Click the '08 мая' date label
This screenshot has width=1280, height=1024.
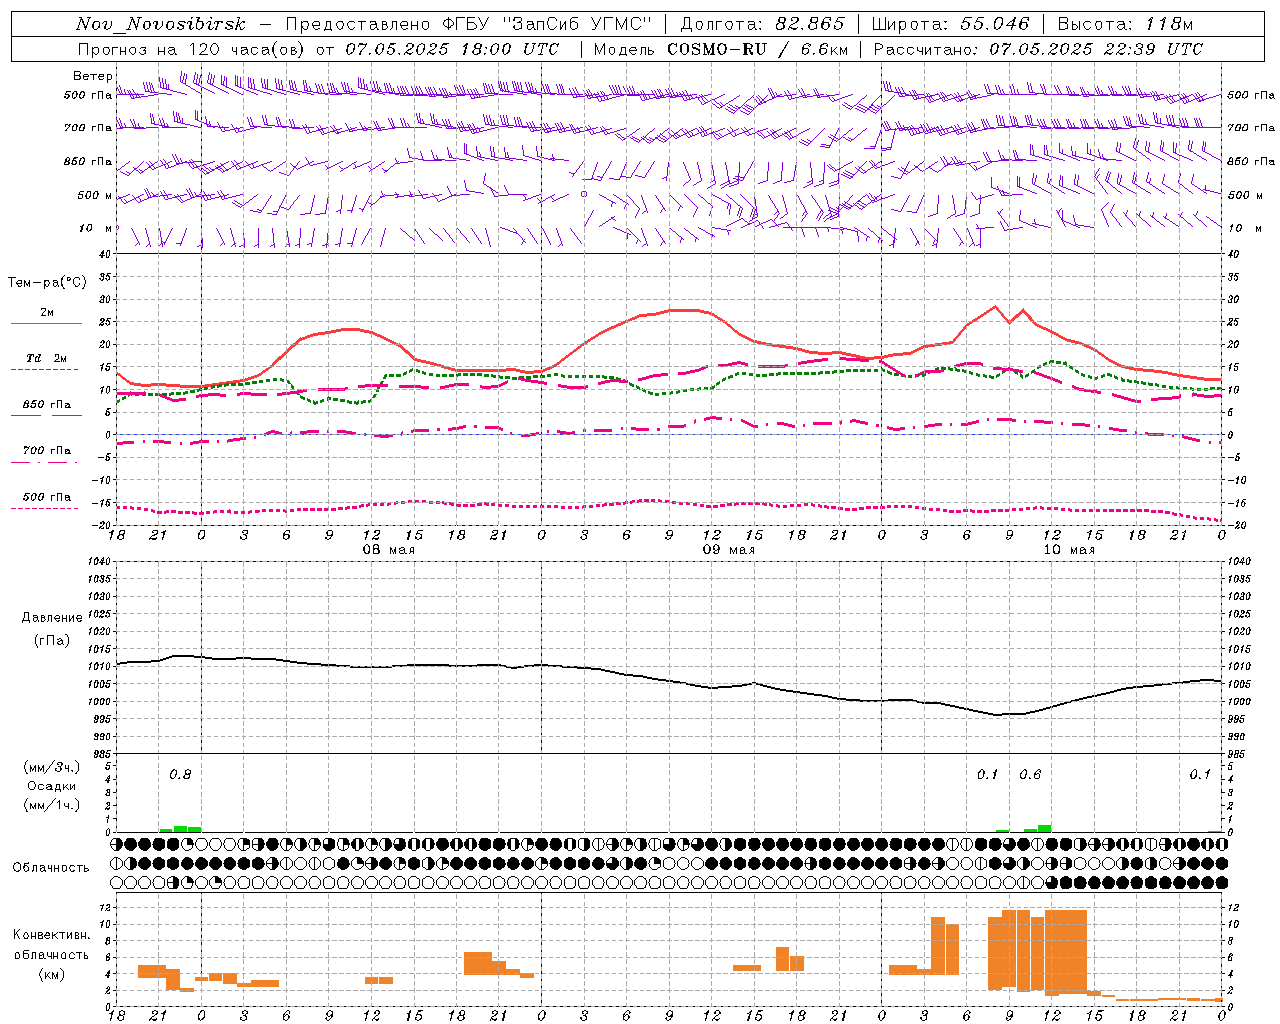click(389, 550)
